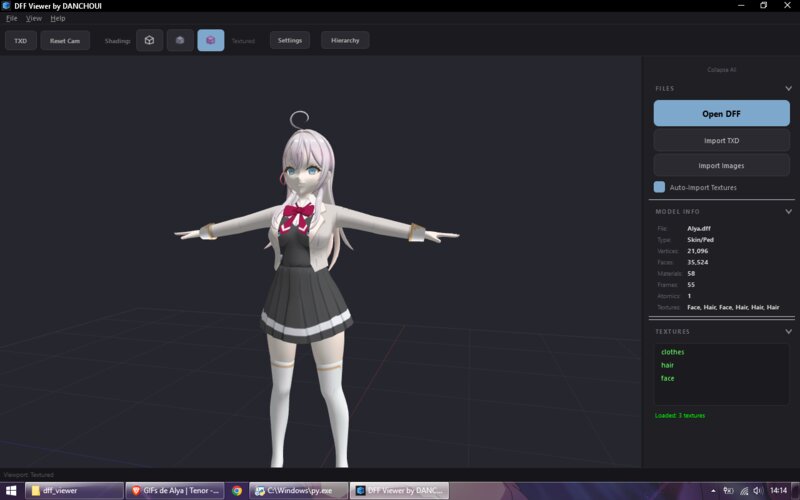Open the View menu

34,18
